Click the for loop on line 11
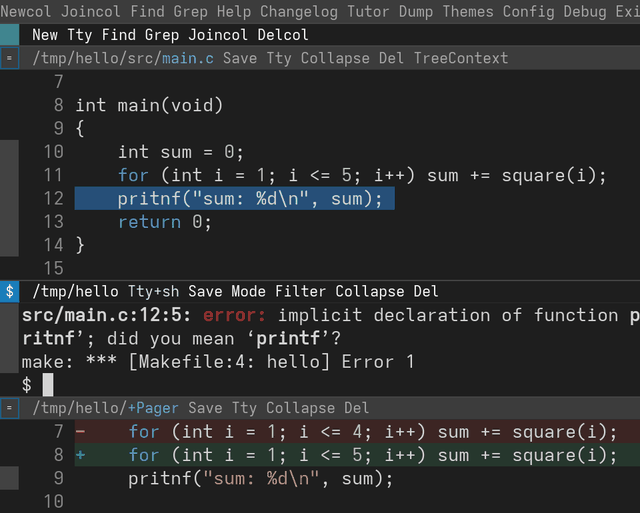This screenshot has height=513, width=640. pyautogui.click(x=362, y=175)
